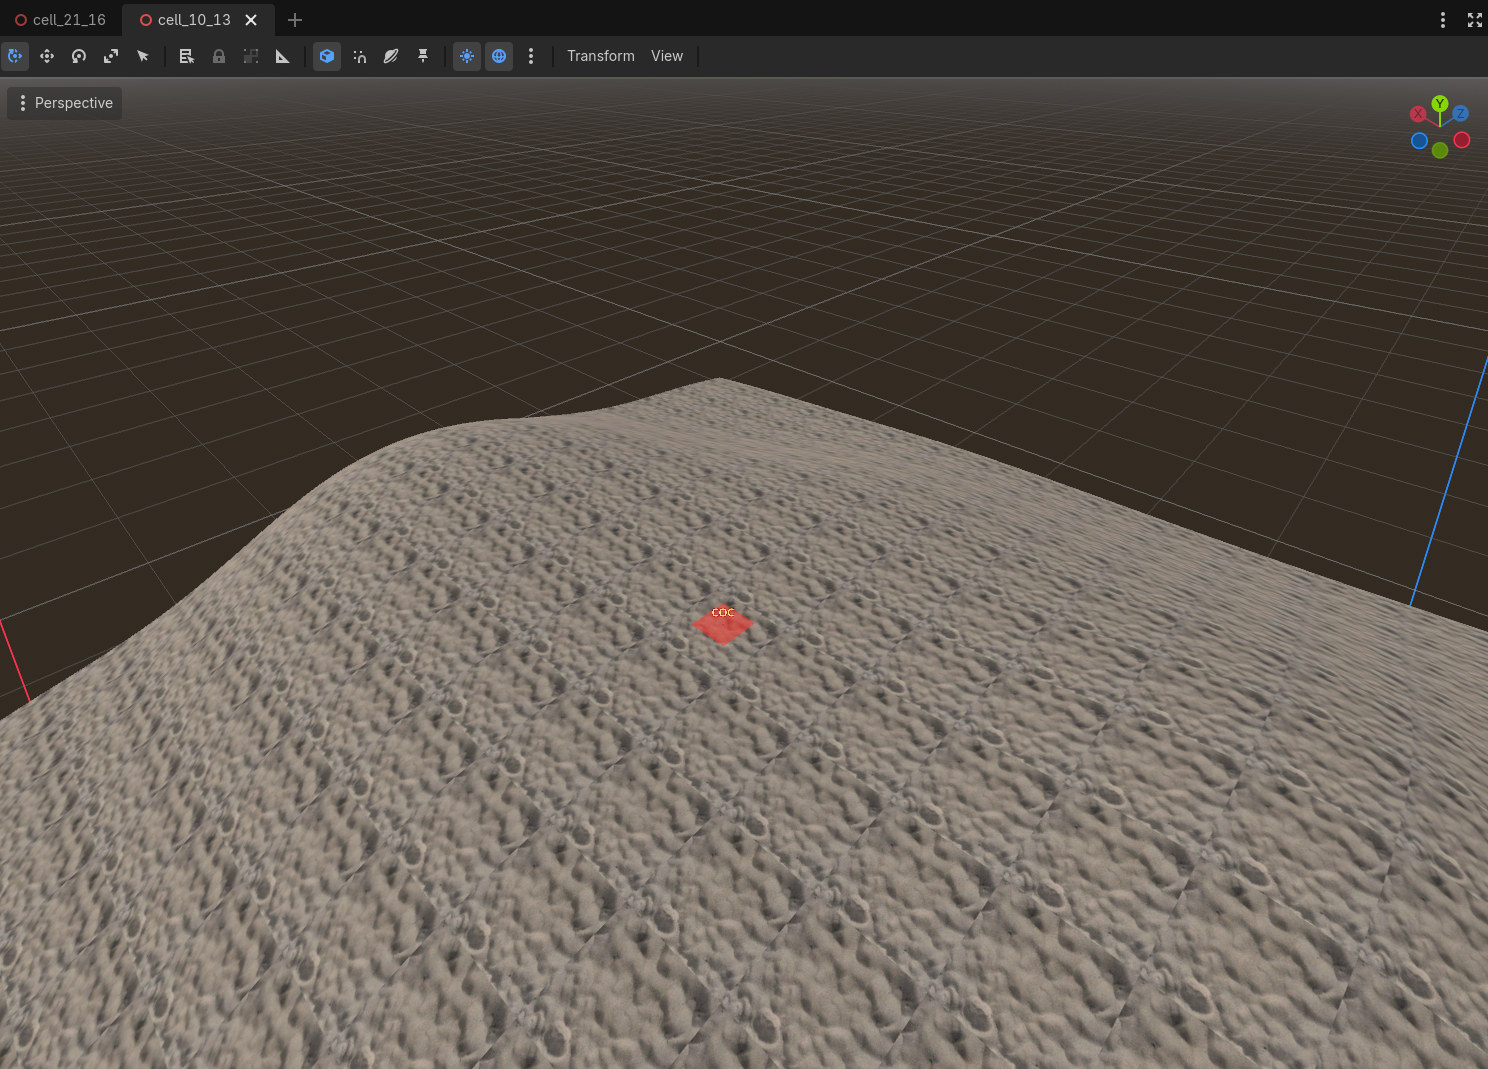Image resolution: width=1488 pixels, height=1069 pixels.
Task: Close the cell_10_13 tab
Action: 251,19
